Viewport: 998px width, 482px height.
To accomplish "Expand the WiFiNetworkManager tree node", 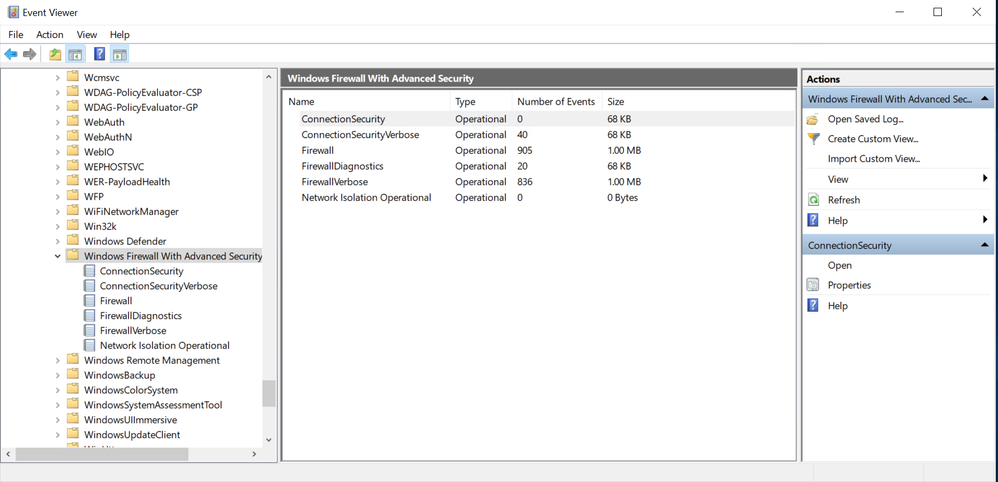I will click(58, 211).
